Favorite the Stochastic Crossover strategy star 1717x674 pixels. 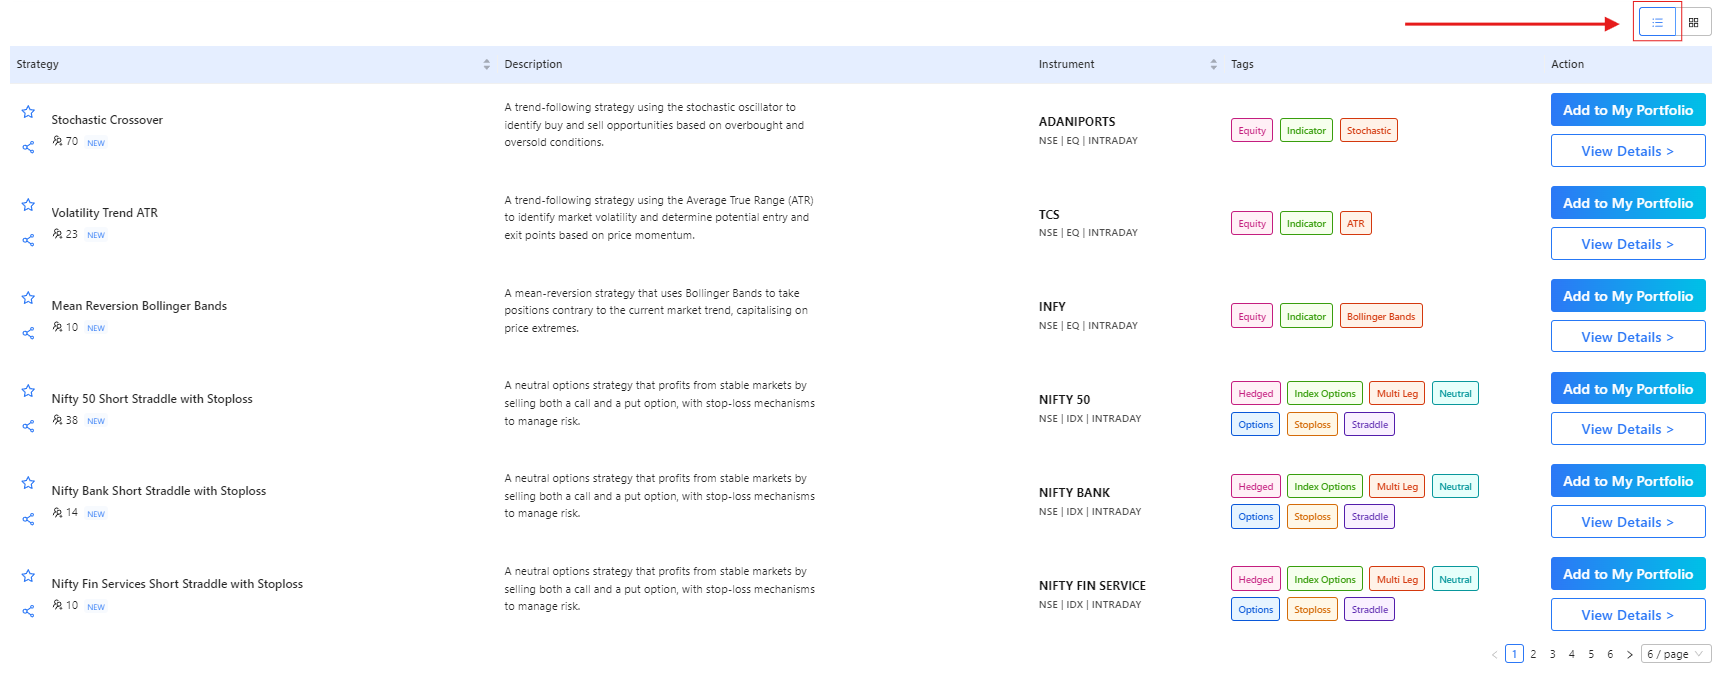coord(28,112)
